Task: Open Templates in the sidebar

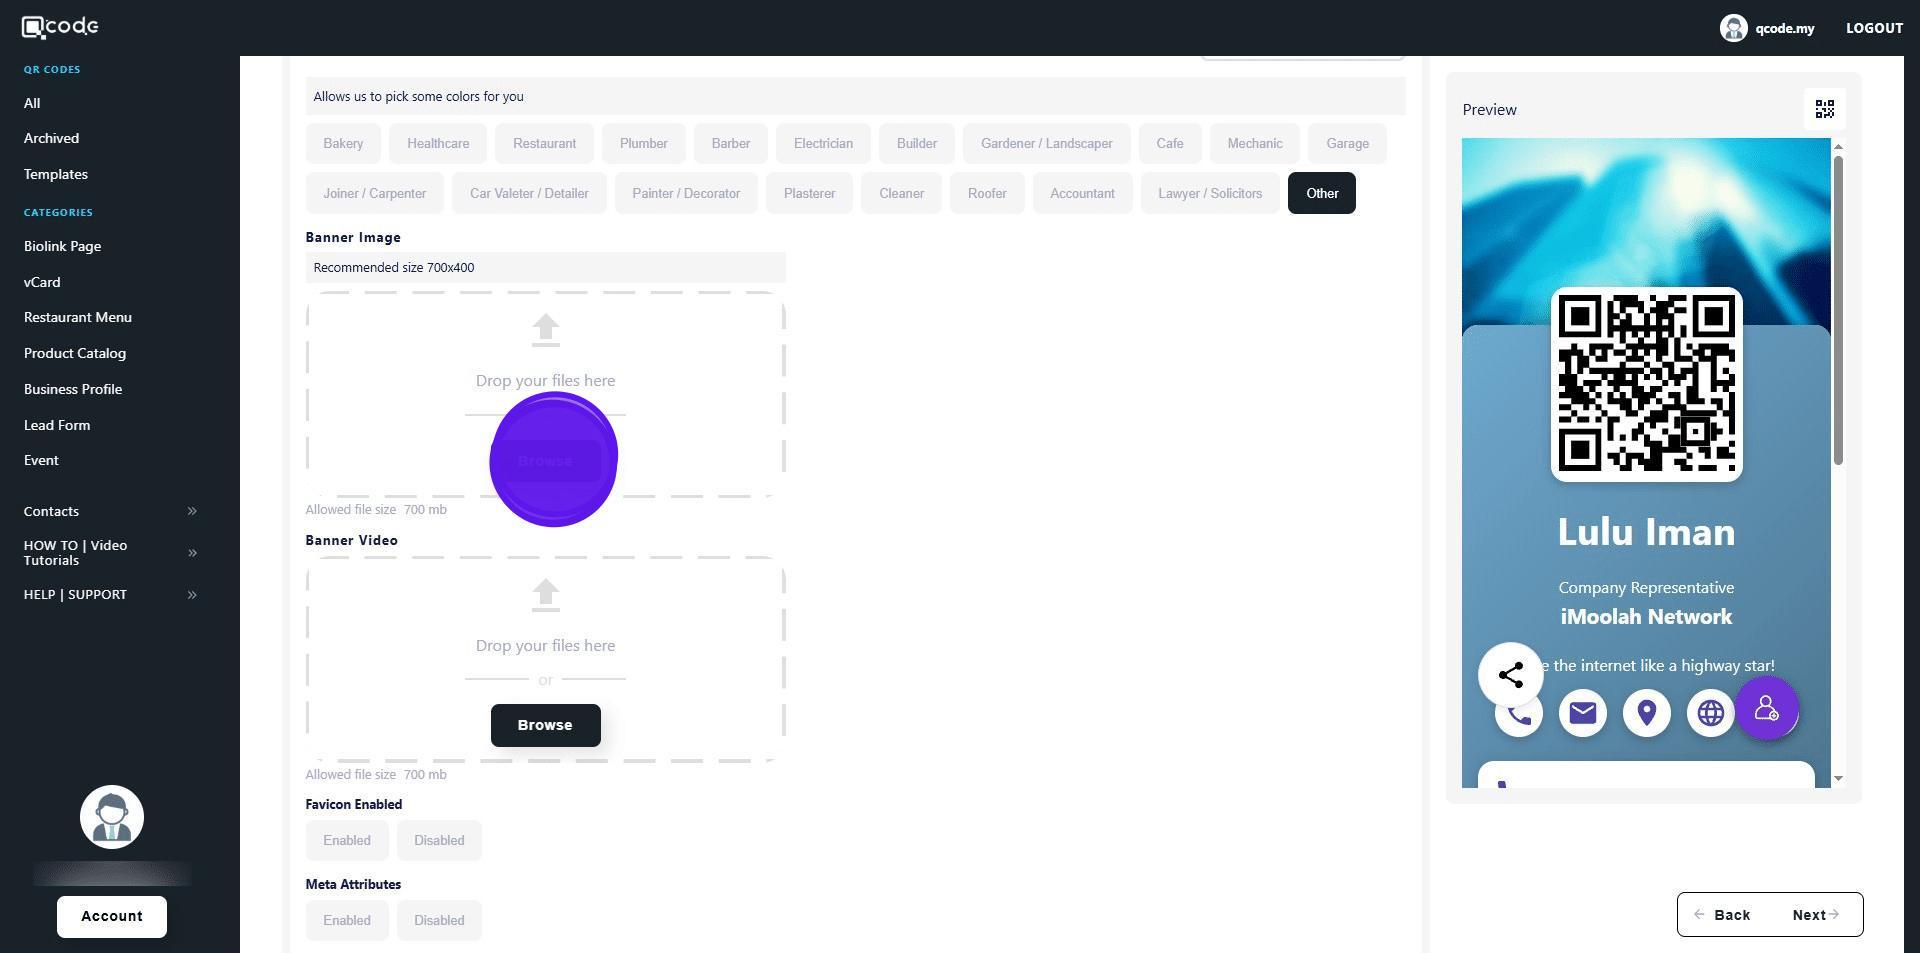Action: point(56,174)
